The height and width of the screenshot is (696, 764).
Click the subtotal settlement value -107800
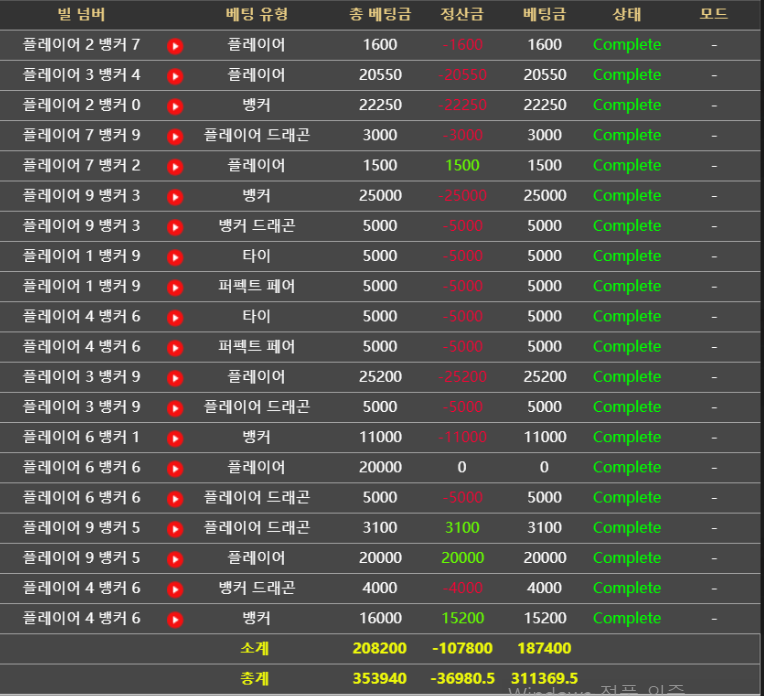click(x=462, y=649)
